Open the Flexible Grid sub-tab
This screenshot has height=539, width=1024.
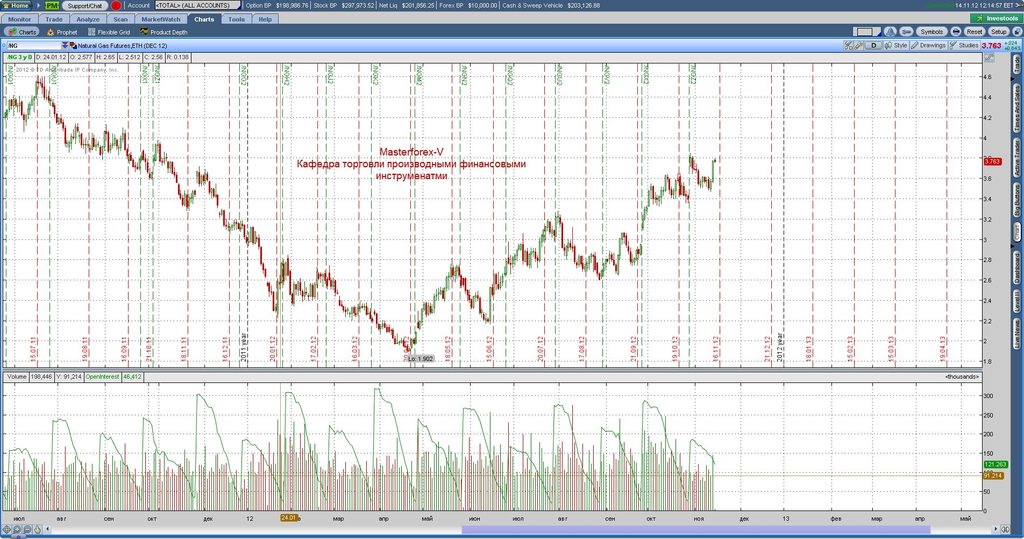click(x=109, y=31)
